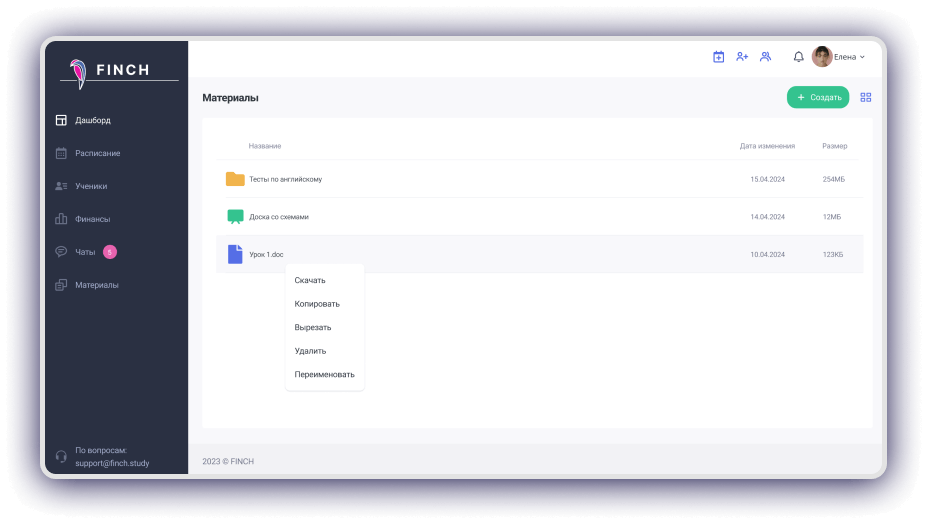This screenshot has width=927, height=523.
Task: Click the calendar add icon in header
Action: pyautogui.click(x=718, y=57)
